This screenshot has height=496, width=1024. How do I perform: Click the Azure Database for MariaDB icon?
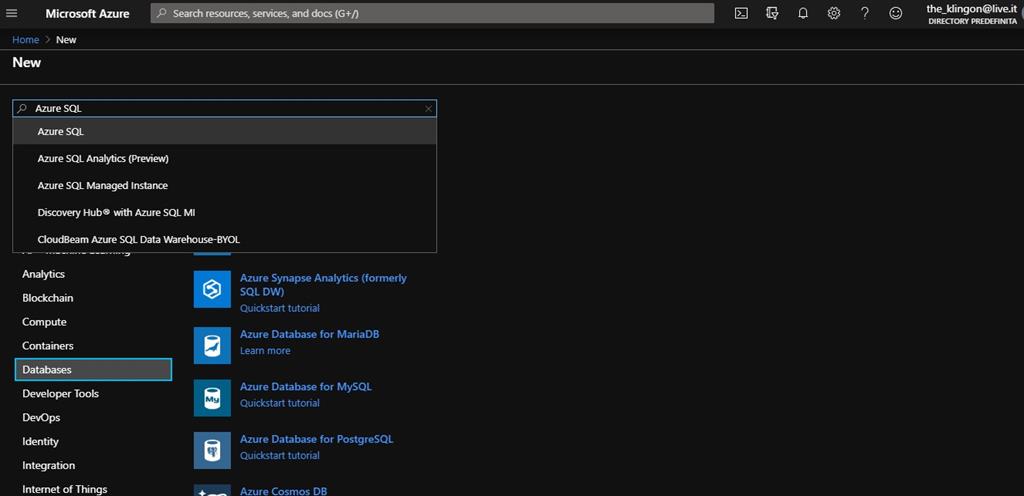(x=212, y=345)
